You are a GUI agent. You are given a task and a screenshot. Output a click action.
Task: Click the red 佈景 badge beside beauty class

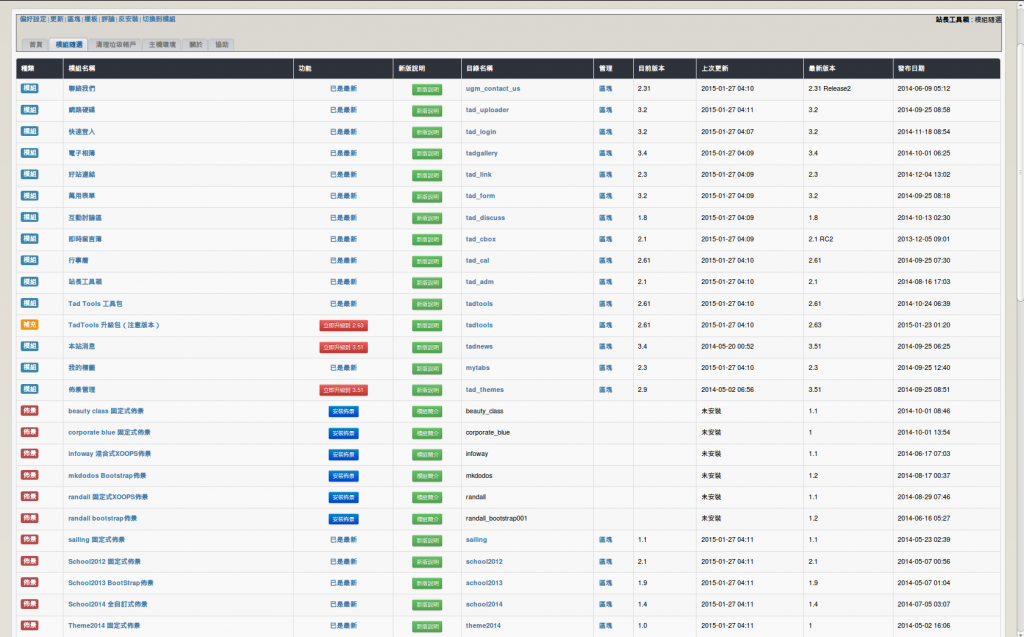point(29,410)
